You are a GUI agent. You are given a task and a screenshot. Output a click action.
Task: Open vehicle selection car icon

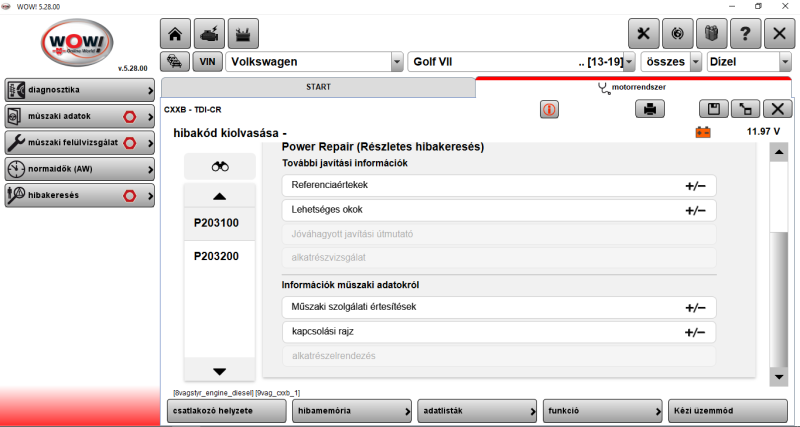point(175,62)
